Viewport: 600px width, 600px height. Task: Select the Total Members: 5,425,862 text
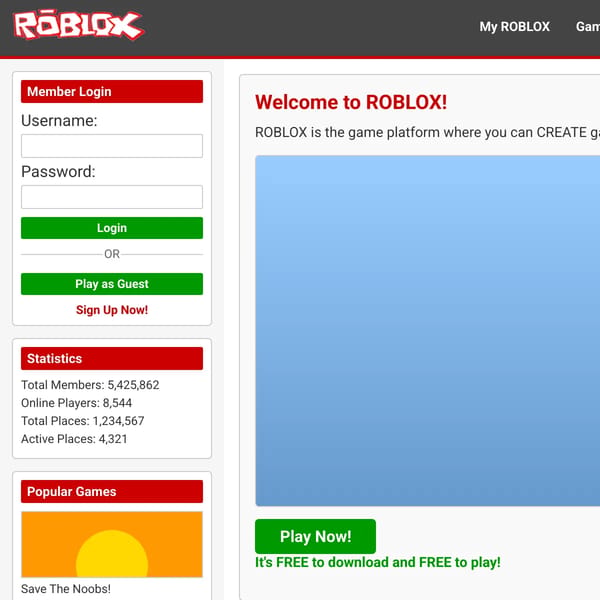[x=90, y=385]
